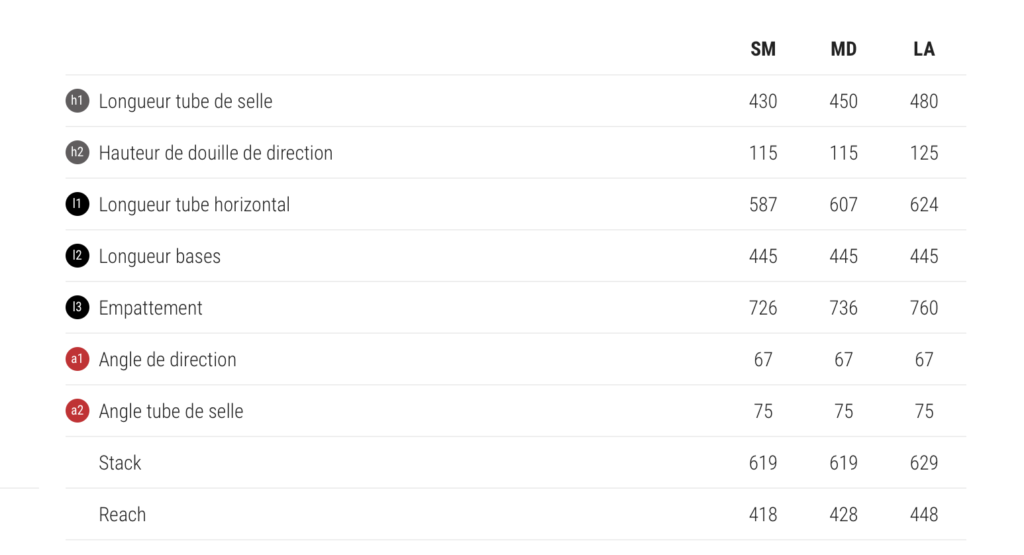The width and height of the screenshot is (1024, 555).
Task: Click the Longueur tube horizontal label
Action: [194, 205]
